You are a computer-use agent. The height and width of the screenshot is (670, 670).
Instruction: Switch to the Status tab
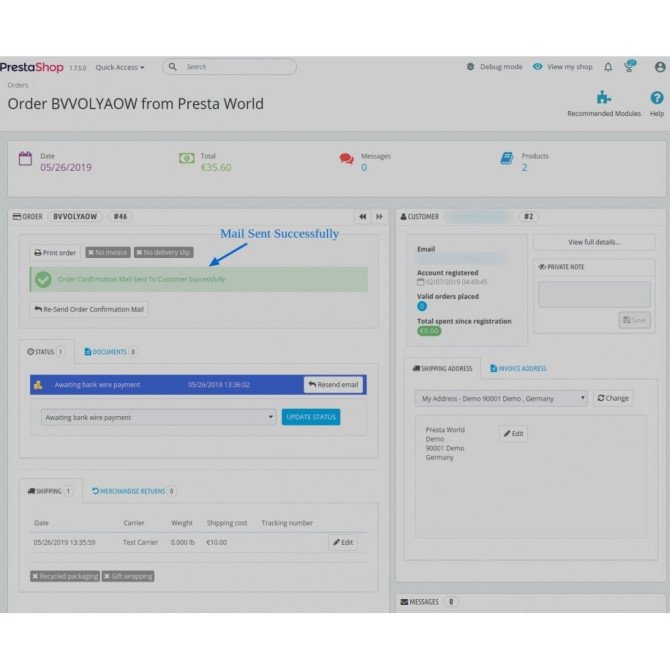click(46, 352)
